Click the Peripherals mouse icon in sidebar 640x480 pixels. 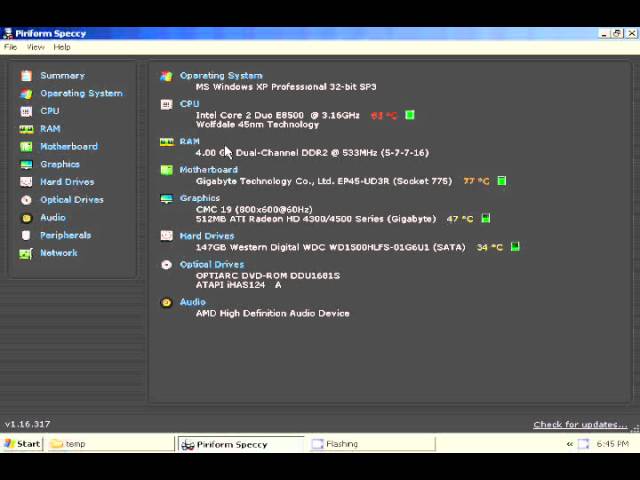[x=26, y=236]
